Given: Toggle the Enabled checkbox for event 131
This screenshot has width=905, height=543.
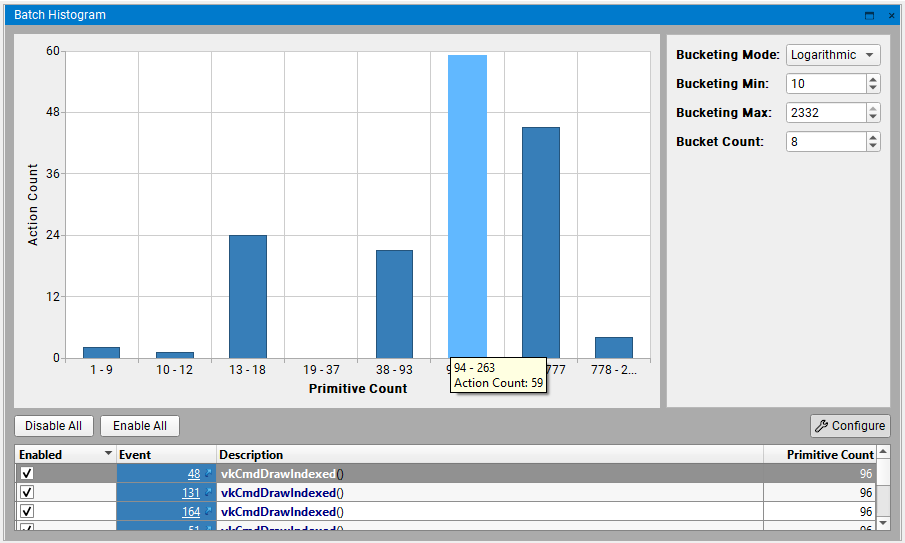Looking at the screenshot, I should (27, 493).
